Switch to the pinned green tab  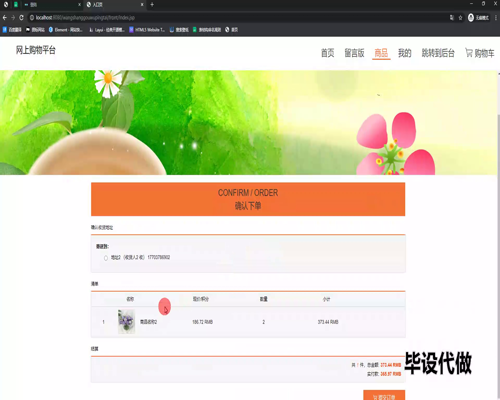click(x=16, y=5)
